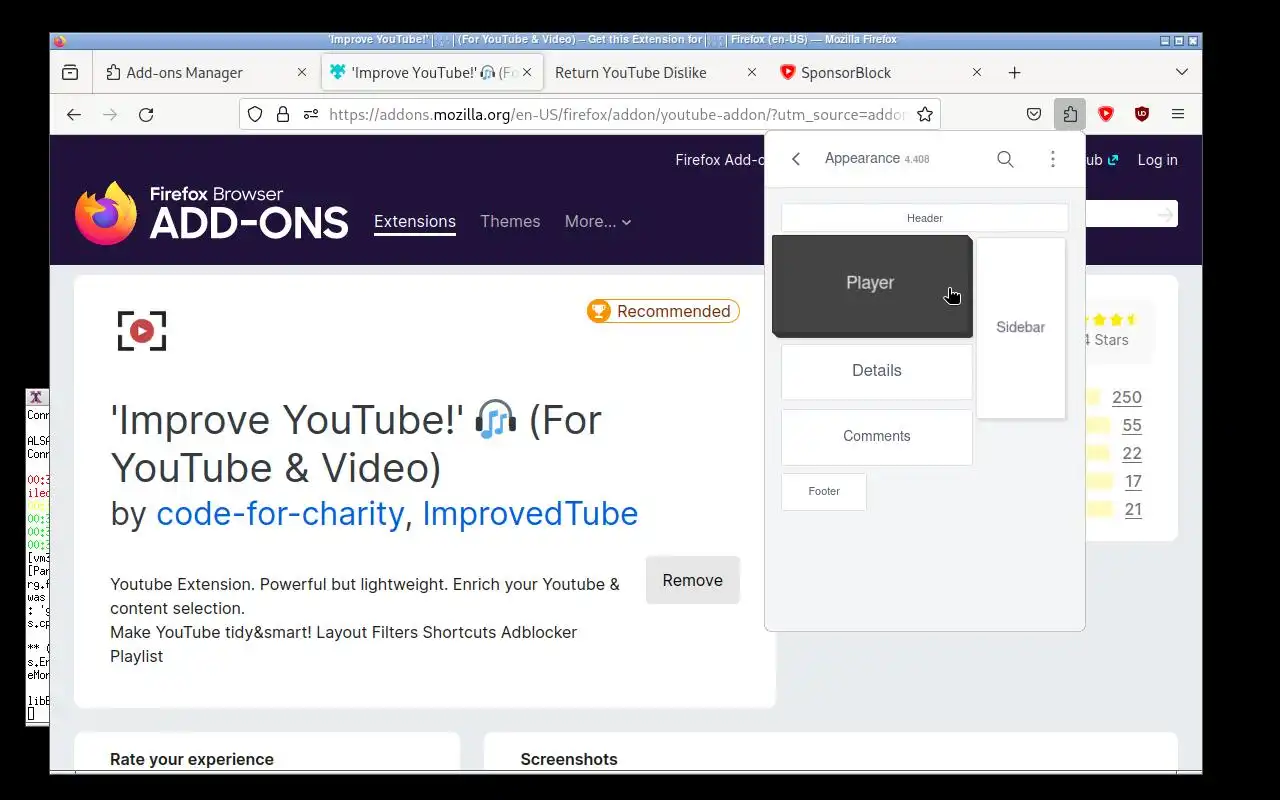
Task: Click the Improve YouTube extension icon
Action: (142, 331)
